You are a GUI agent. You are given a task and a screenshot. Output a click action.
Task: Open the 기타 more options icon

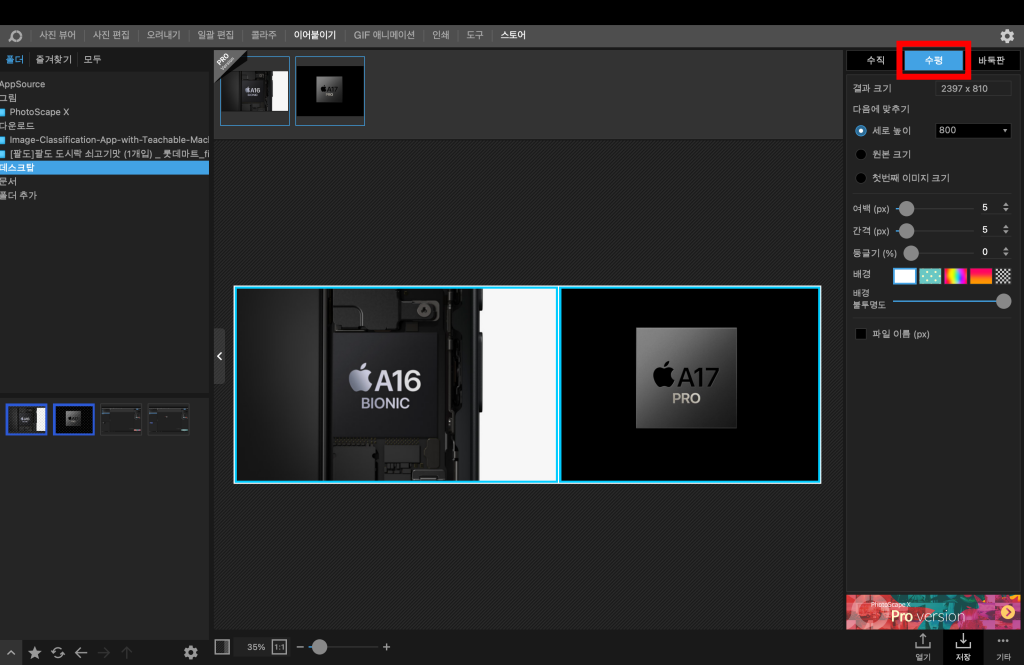click(x=1003, y=646)
